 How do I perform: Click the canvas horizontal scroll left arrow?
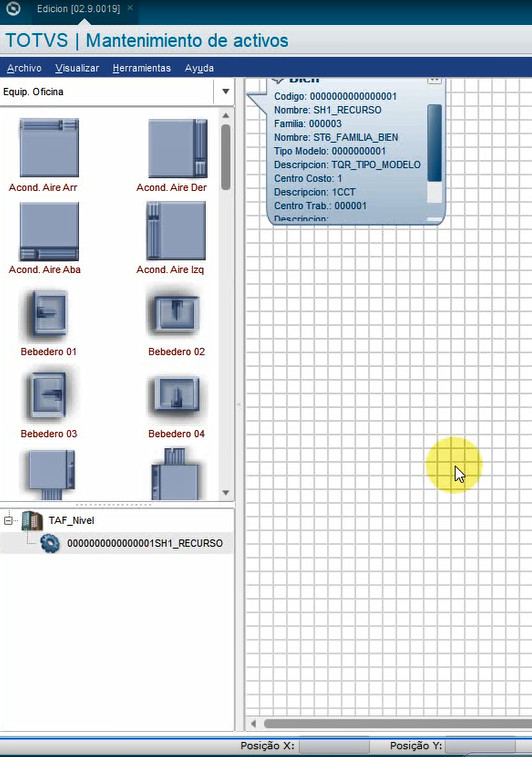click(253, 723)
